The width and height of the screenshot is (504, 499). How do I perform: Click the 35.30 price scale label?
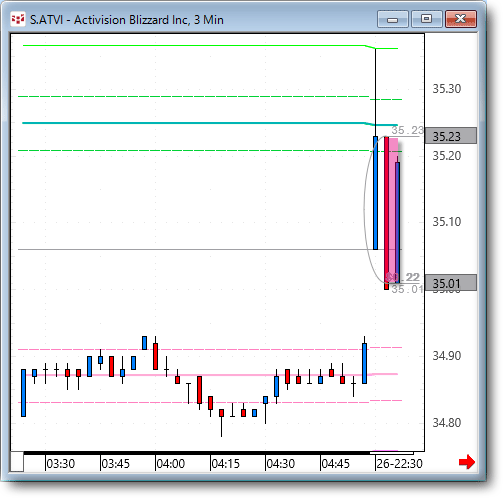[x=447, y=89]
